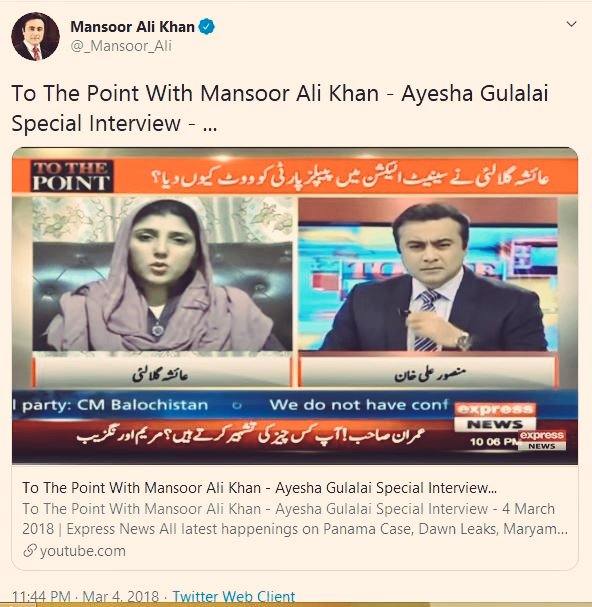Click the Express News logo in video
This screenshot has width=592, height=607.
495,417
